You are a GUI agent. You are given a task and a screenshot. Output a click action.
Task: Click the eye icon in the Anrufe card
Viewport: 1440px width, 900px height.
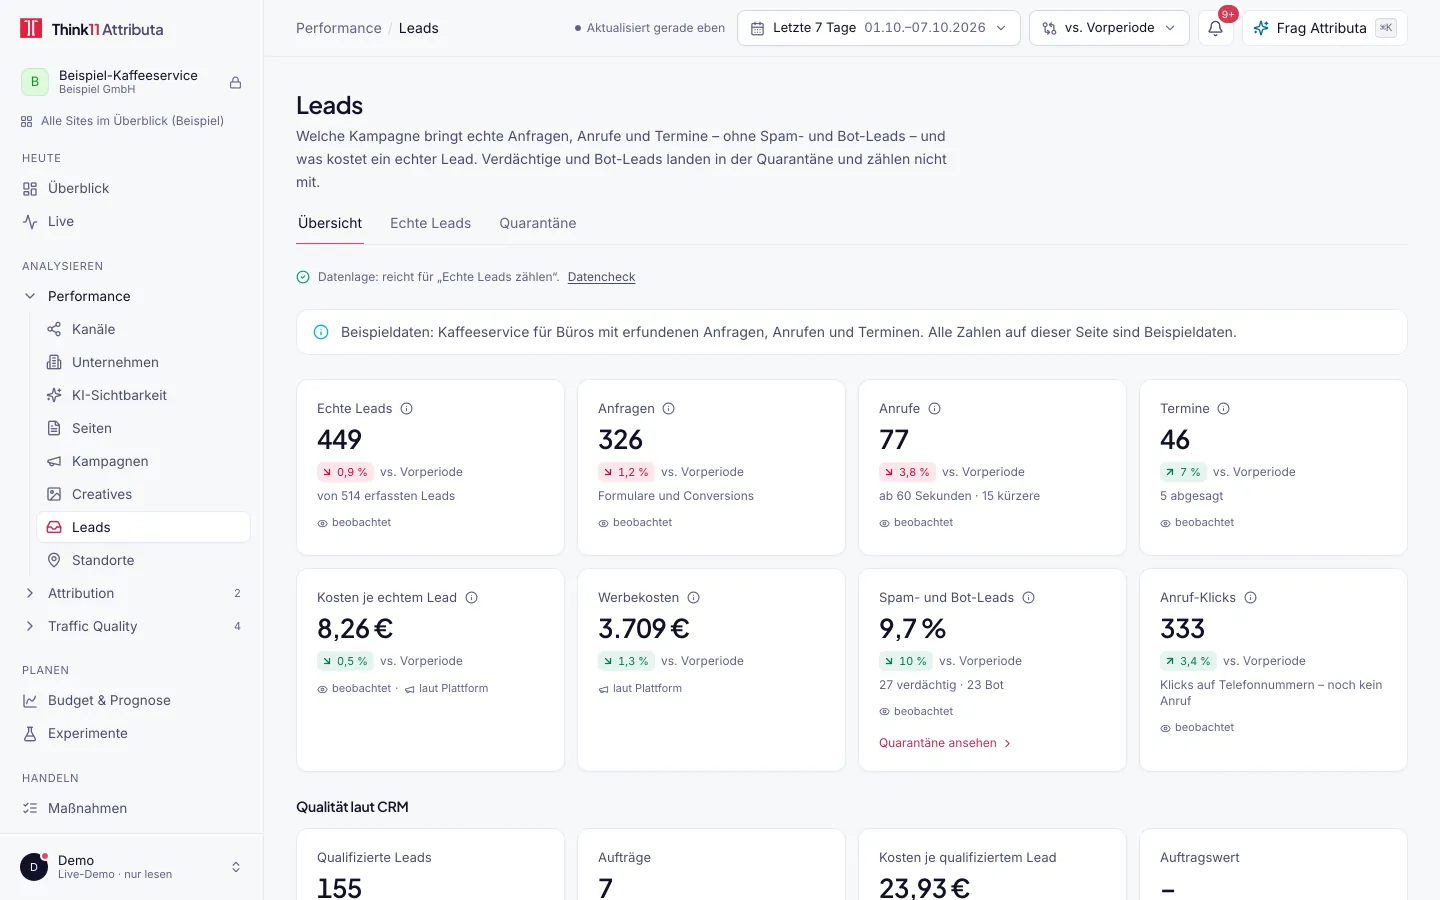click(x=884, y=523)
